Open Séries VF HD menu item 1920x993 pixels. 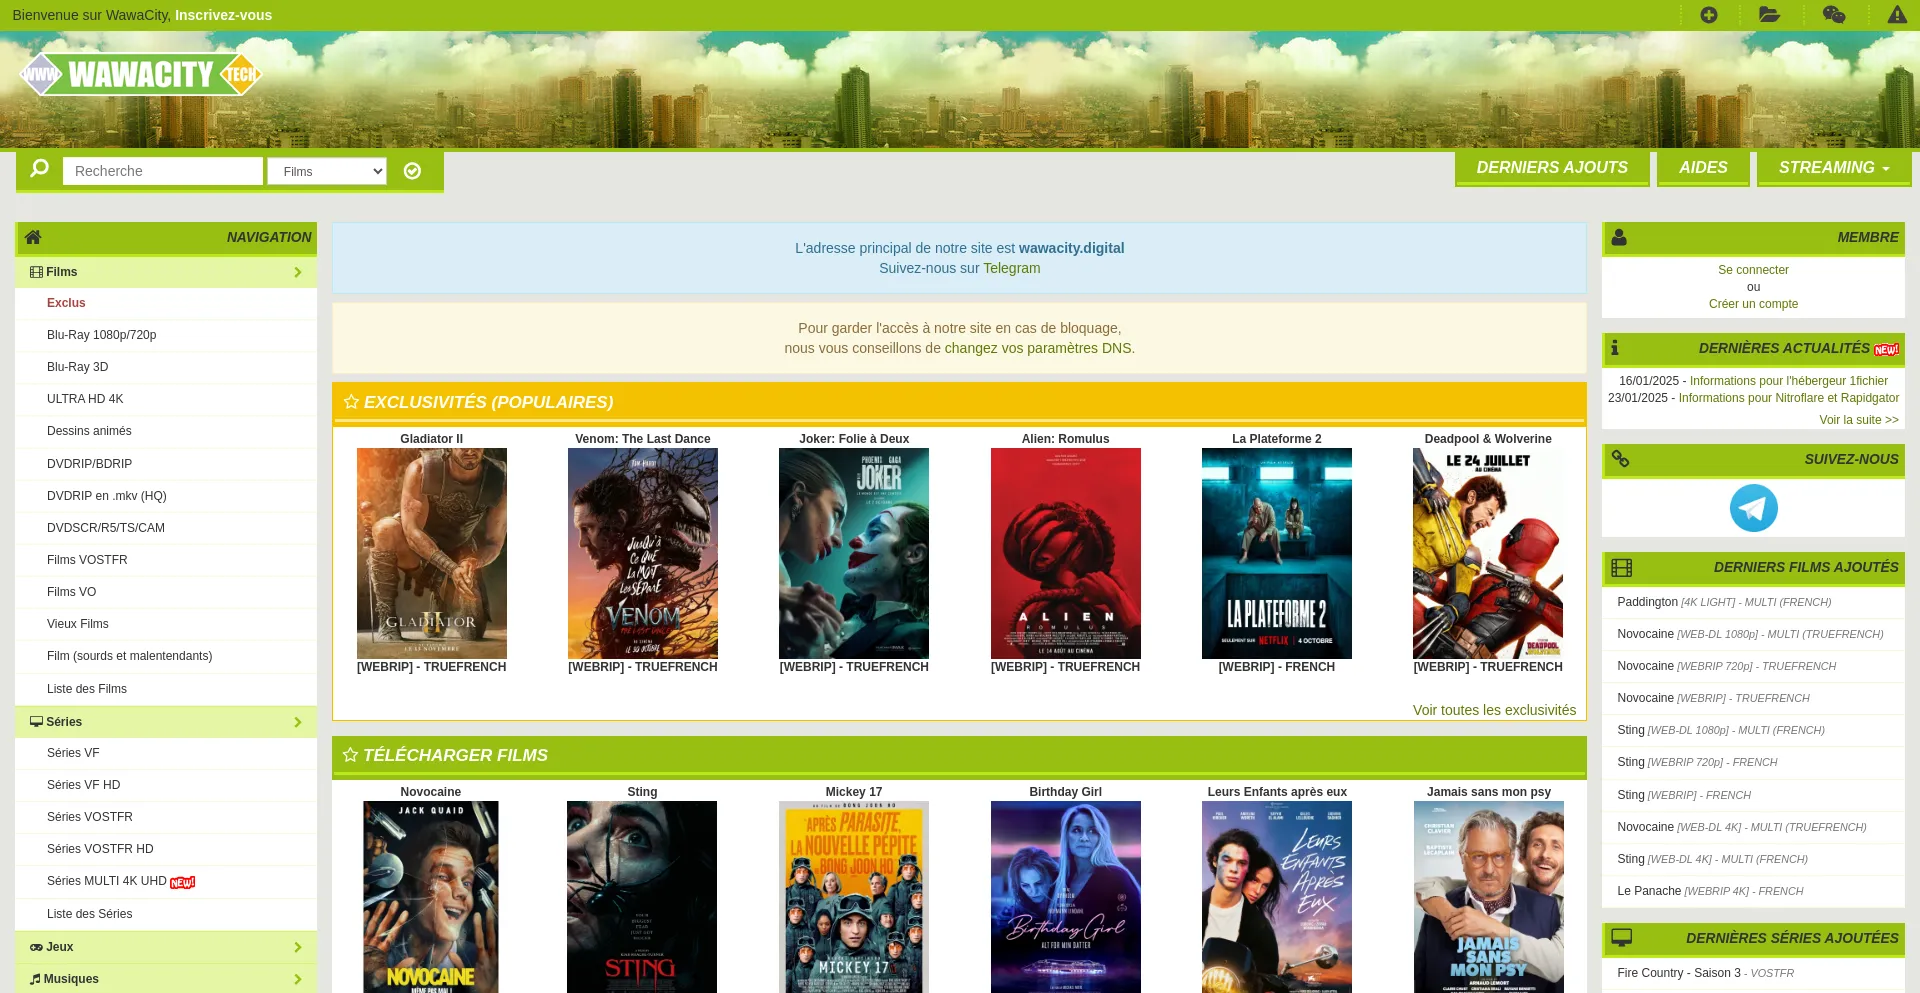tap(83, 785)
